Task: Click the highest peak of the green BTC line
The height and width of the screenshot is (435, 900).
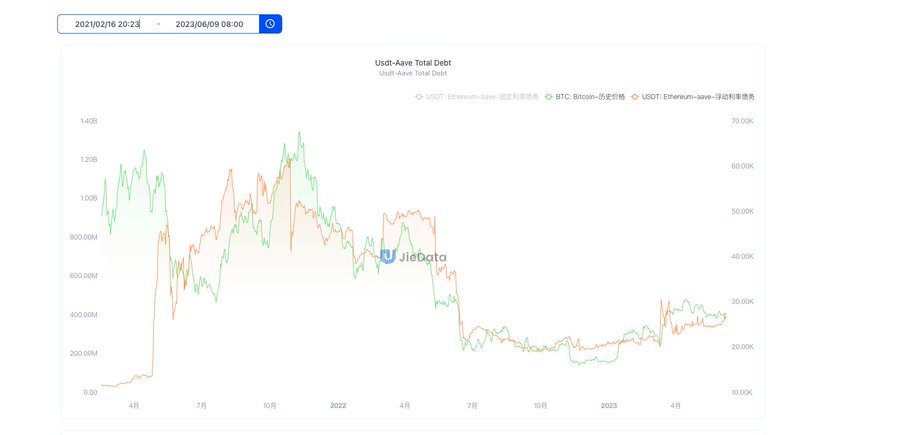Action: pos(299,132)
